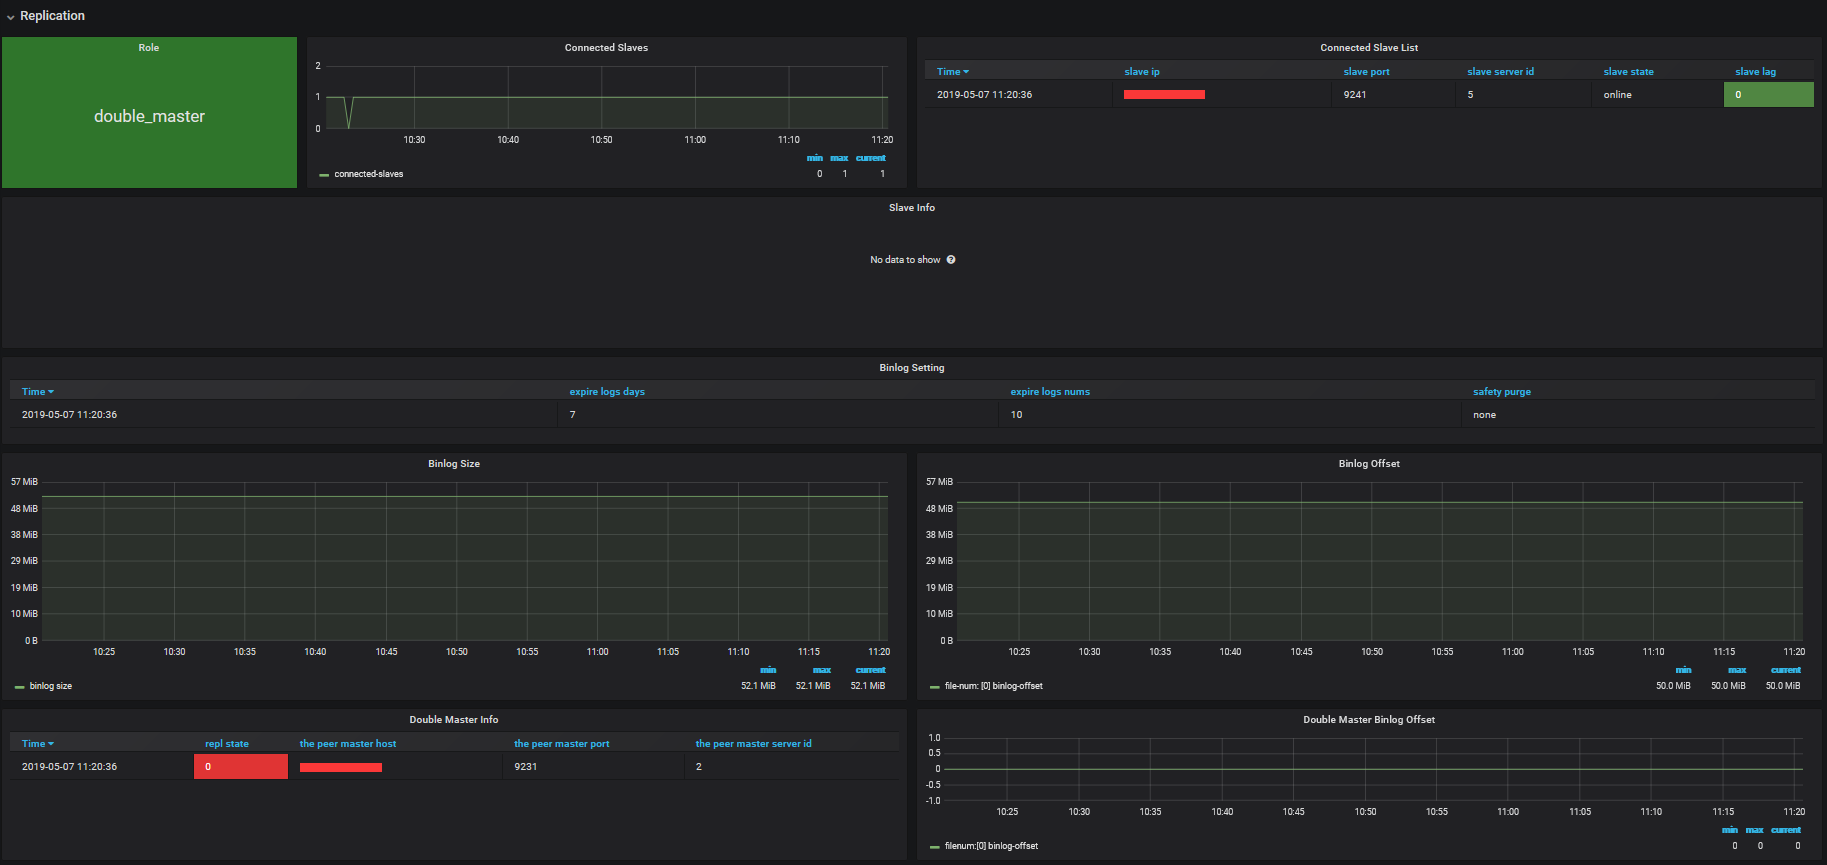Click the peer master port value 9231
The image size is (1827, 865).
click(x=526, y=767)
